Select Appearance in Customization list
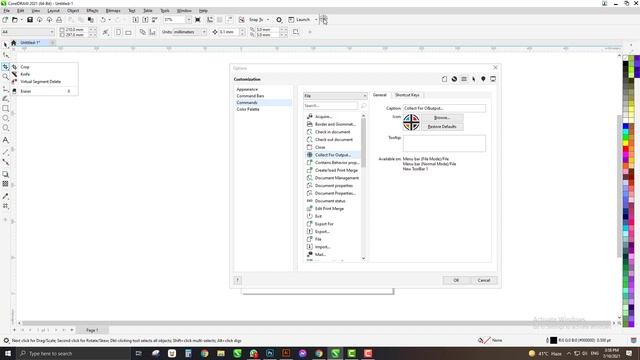The height and width of the screenshot is (360, 640). click(247, 89)
